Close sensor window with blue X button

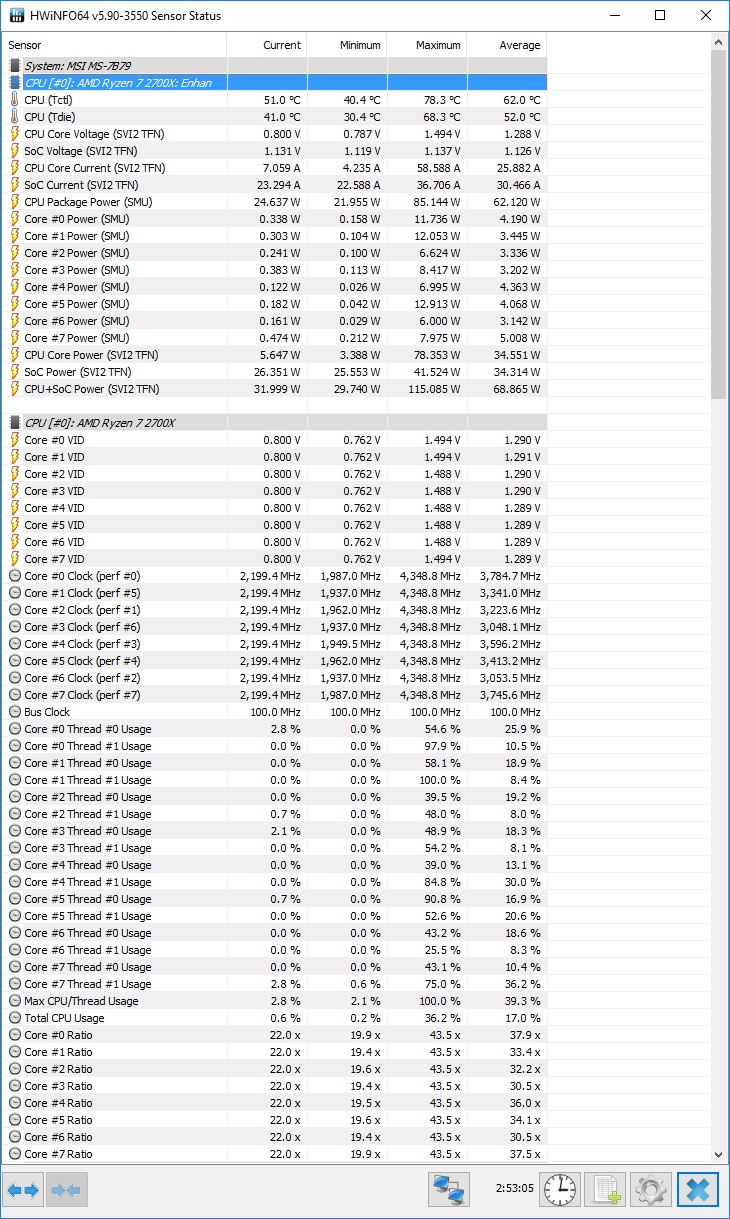(x=698, y=1190)
